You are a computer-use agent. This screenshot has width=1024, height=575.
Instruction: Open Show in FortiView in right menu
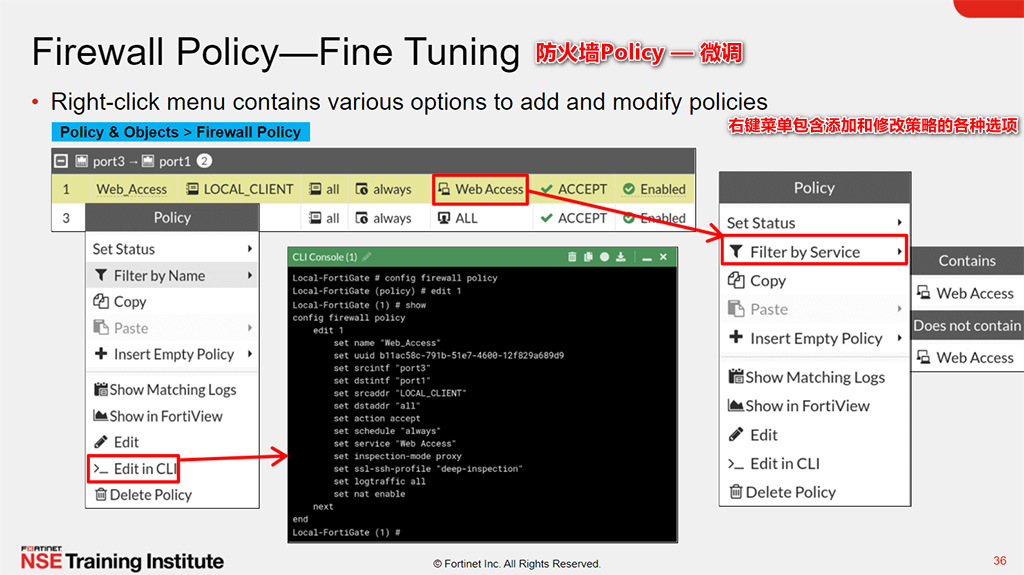(814, 406)
